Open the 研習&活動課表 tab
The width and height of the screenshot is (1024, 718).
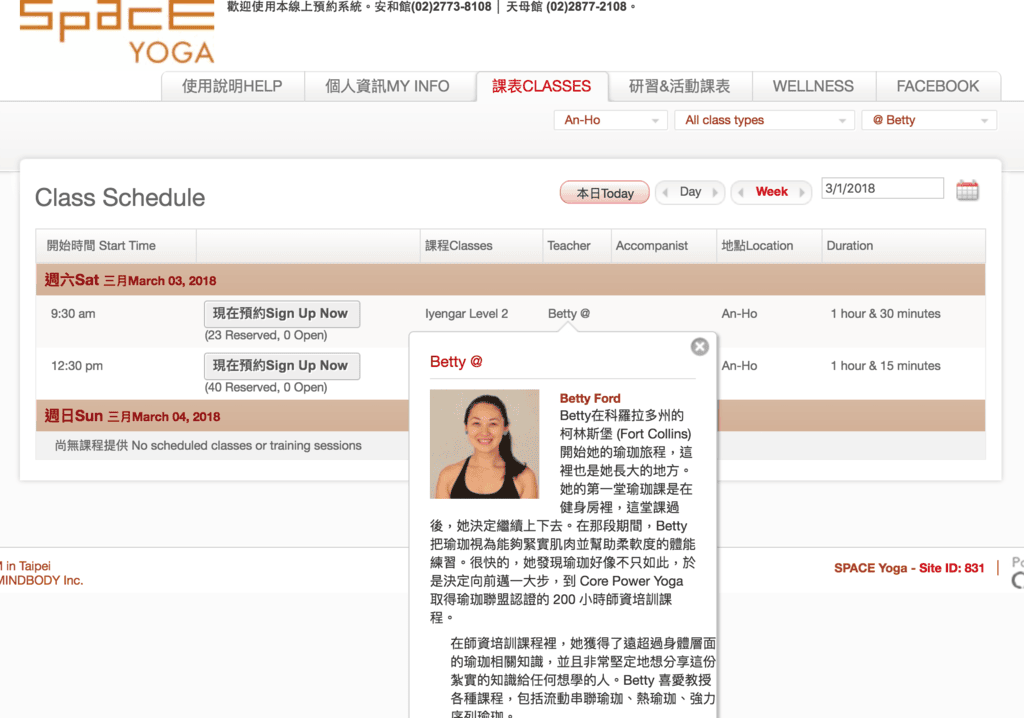tap(679, 86)
